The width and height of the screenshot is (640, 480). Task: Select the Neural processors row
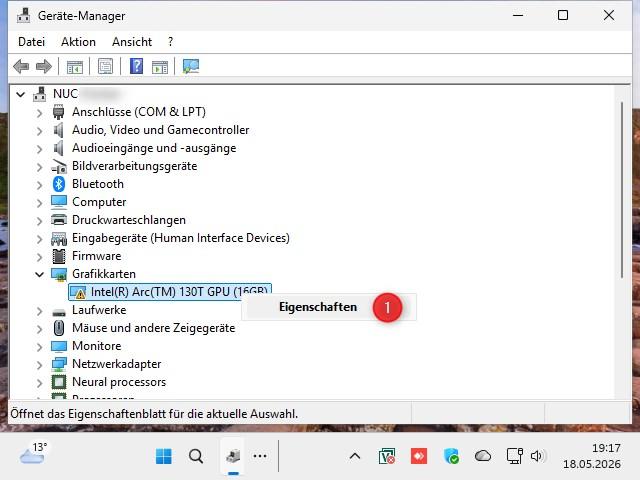click(x=119, y=382)
